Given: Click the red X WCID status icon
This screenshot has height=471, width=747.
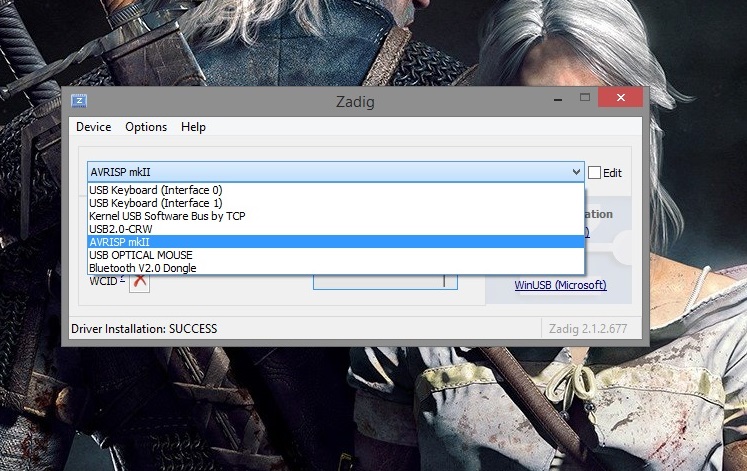Looking at the screenshot, I should point(140,281).
